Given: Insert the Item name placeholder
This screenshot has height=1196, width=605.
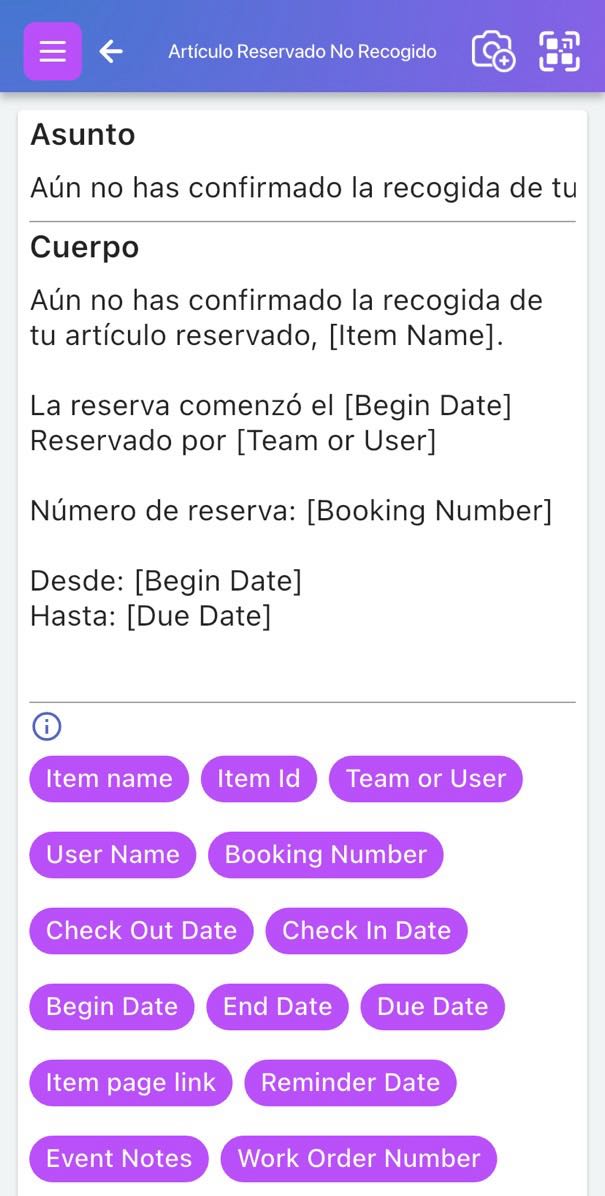Looking at the screenshot, I should (x=108, y=778).
